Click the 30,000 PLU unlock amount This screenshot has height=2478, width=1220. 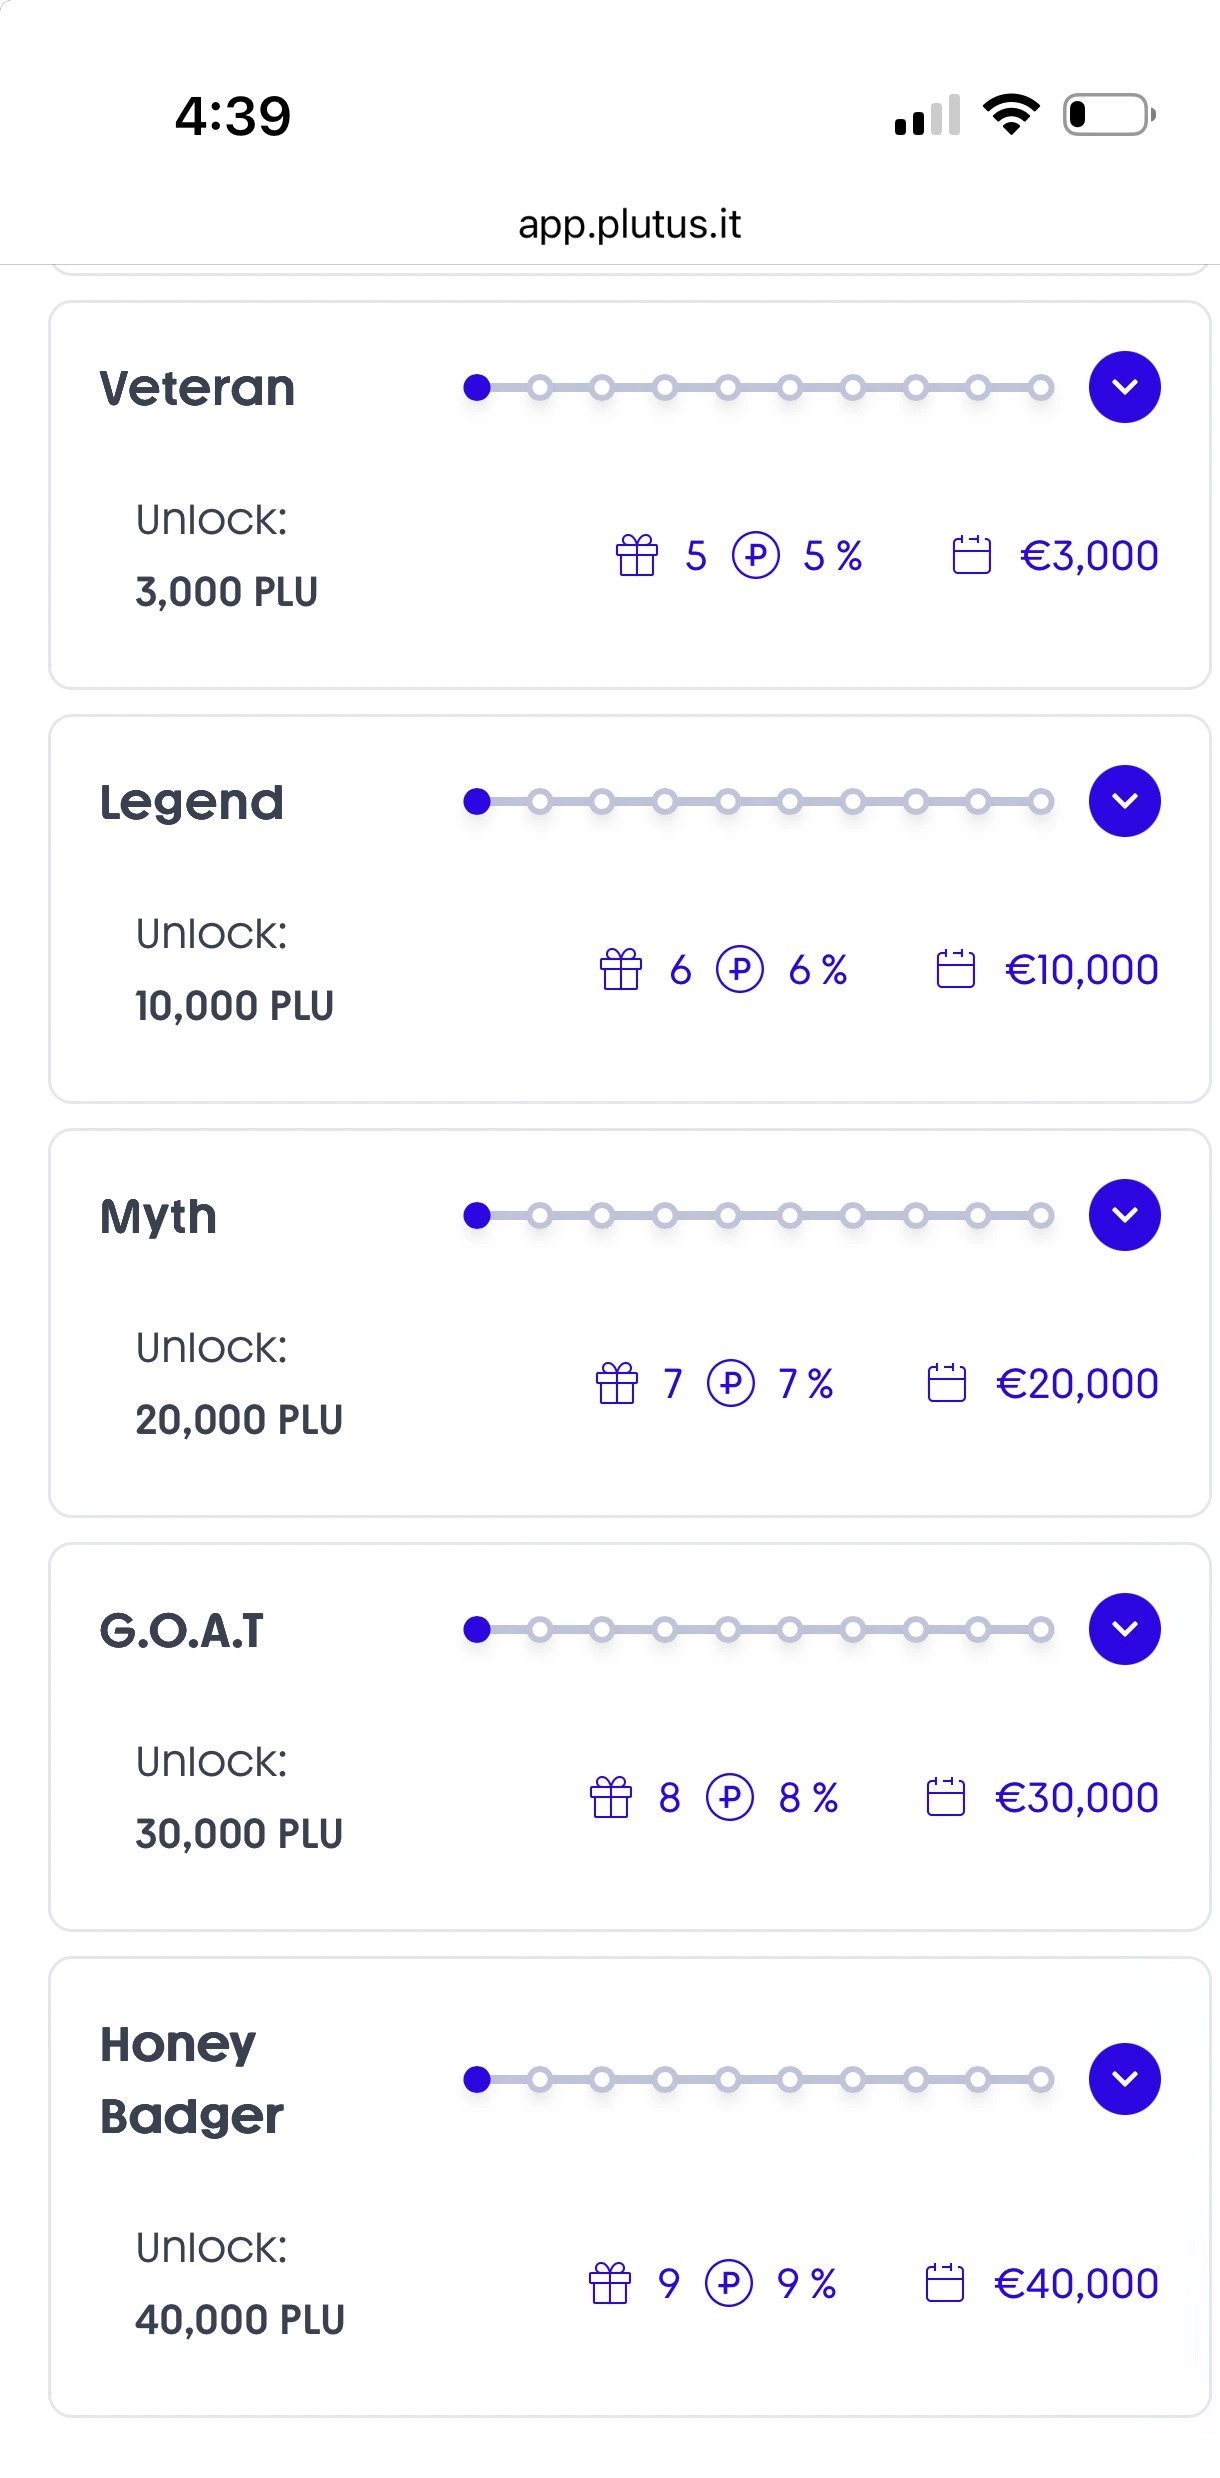tap(239, 1834)
